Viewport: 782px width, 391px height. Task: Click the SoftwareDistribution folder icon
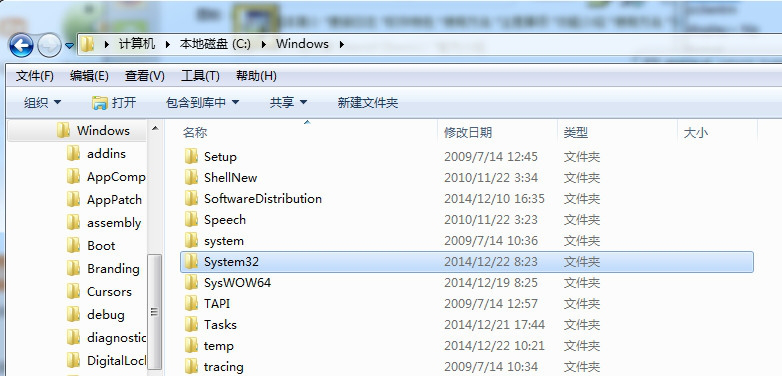point(191,198)
